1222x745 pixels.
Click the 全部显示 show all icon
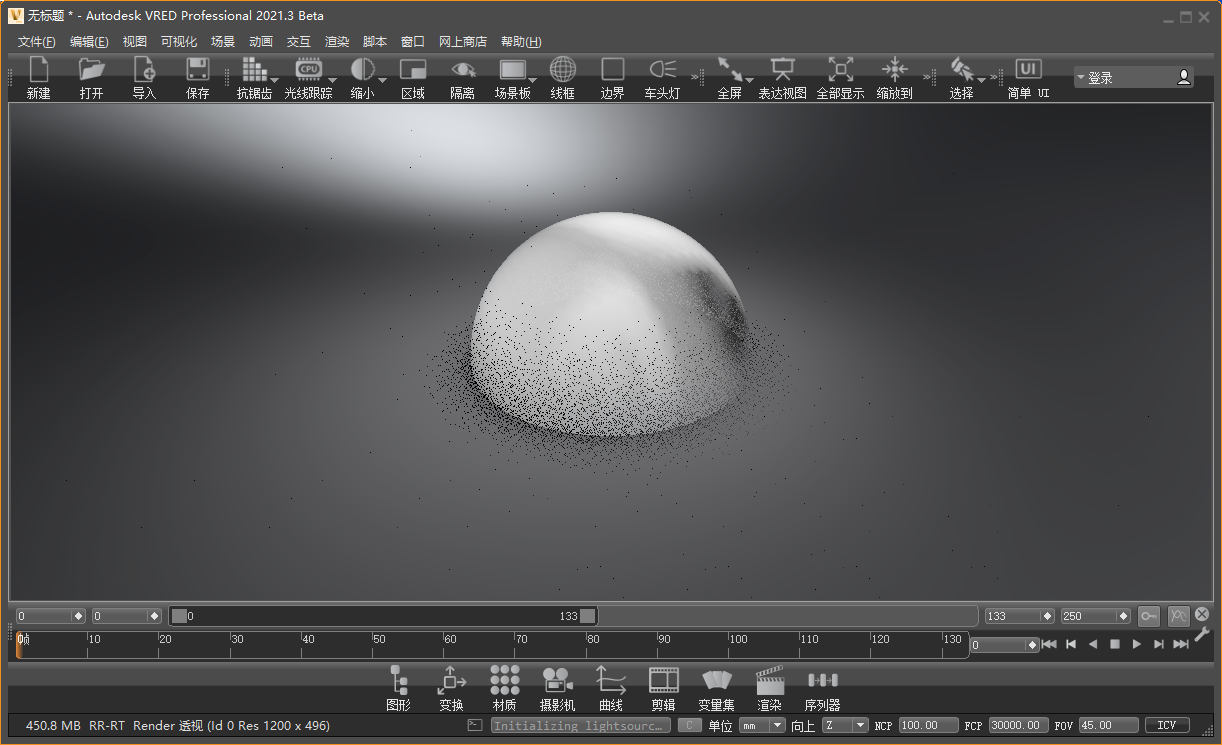tap(840, 70)
